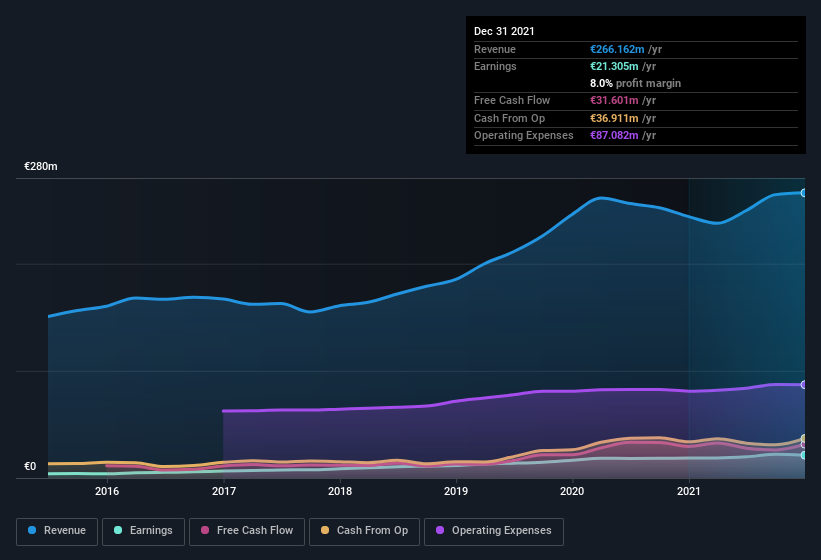Screen dimensions: 821x560
Task: Click the €0 y-axis label
Action: coord(30,466)
